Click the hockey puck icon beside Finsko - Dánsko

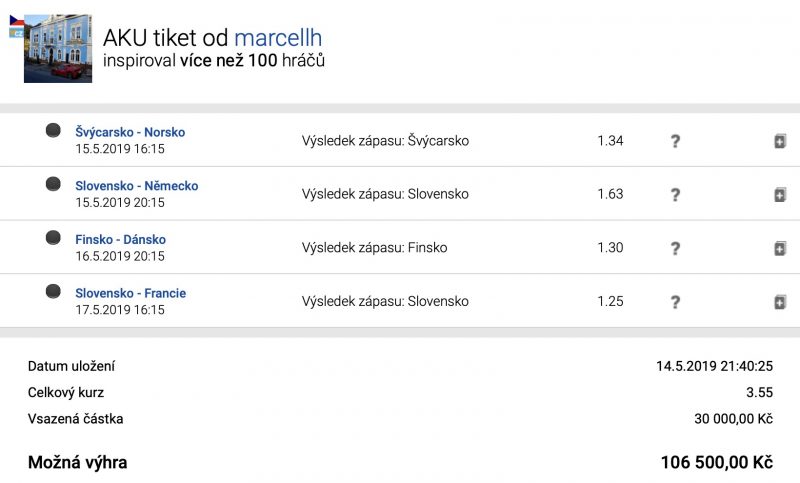pos(53,238)
